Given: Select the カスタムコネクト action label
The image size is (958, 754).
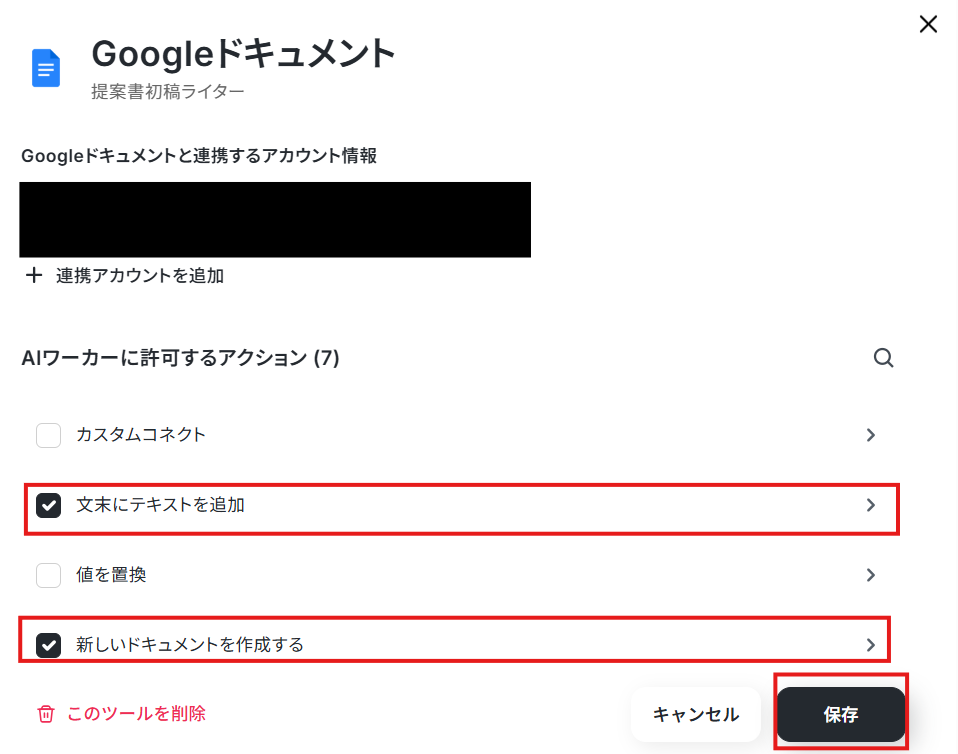Looking at the screenshot, I should tap(141, 435).
